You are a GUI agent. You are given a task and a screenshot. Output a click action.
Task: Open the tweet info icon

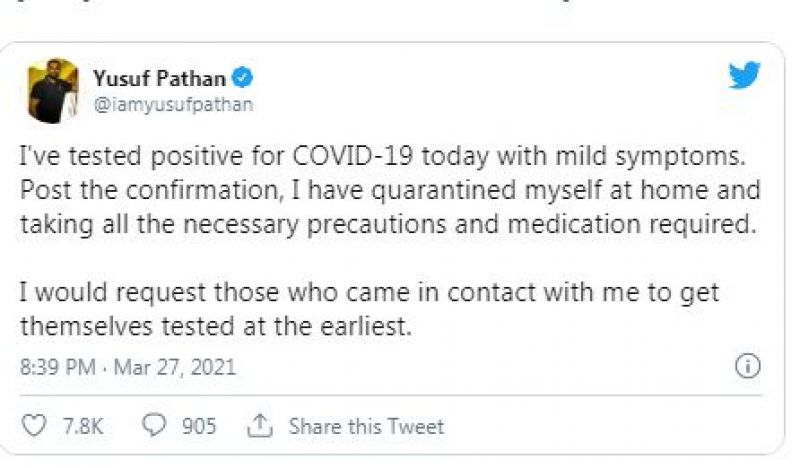(747, 367)
